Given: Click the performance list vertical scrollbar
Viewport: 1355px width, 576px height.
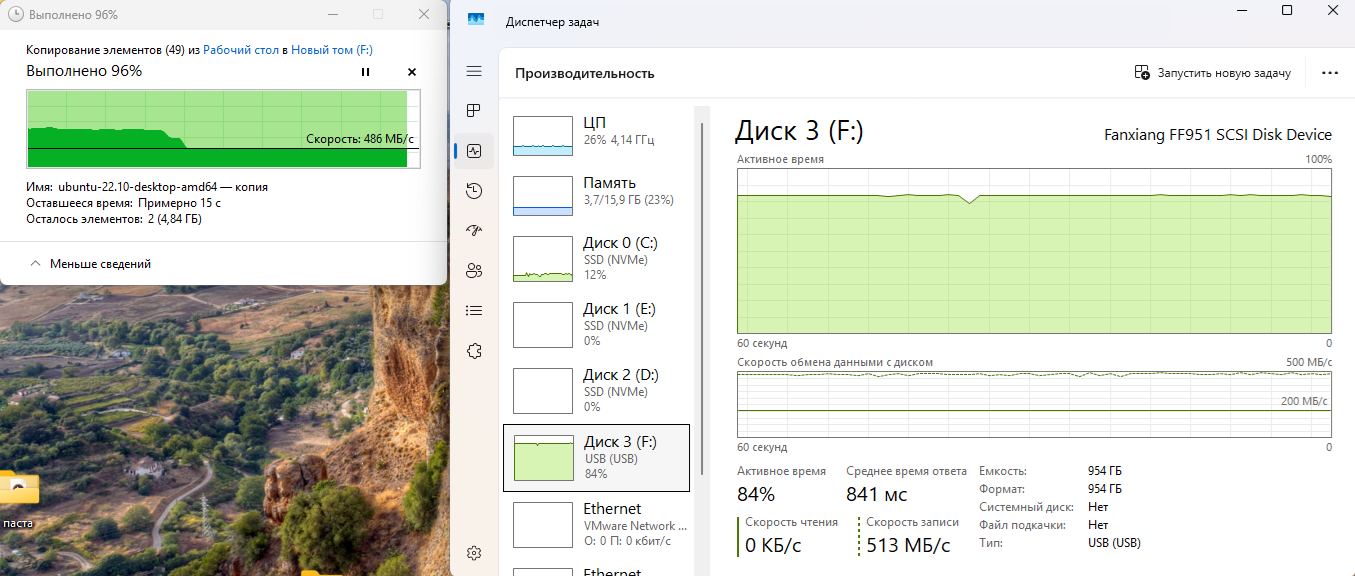Looking at the screenshot, I should (x=702, y=300).
